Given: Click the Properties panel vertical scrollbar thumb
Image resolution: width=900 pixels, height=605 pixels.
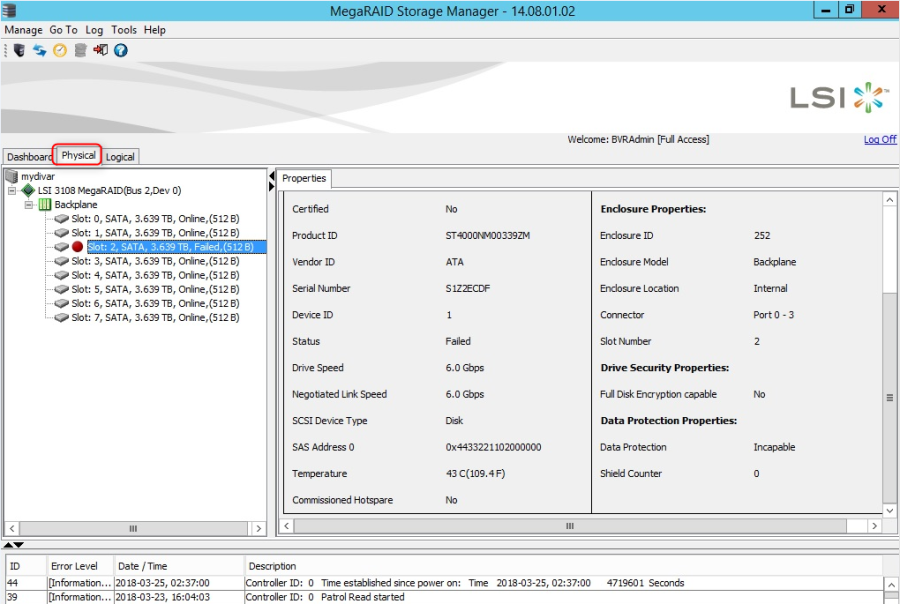Looking at the screenshot, I should pyautogui.click(x=889, y=396).
